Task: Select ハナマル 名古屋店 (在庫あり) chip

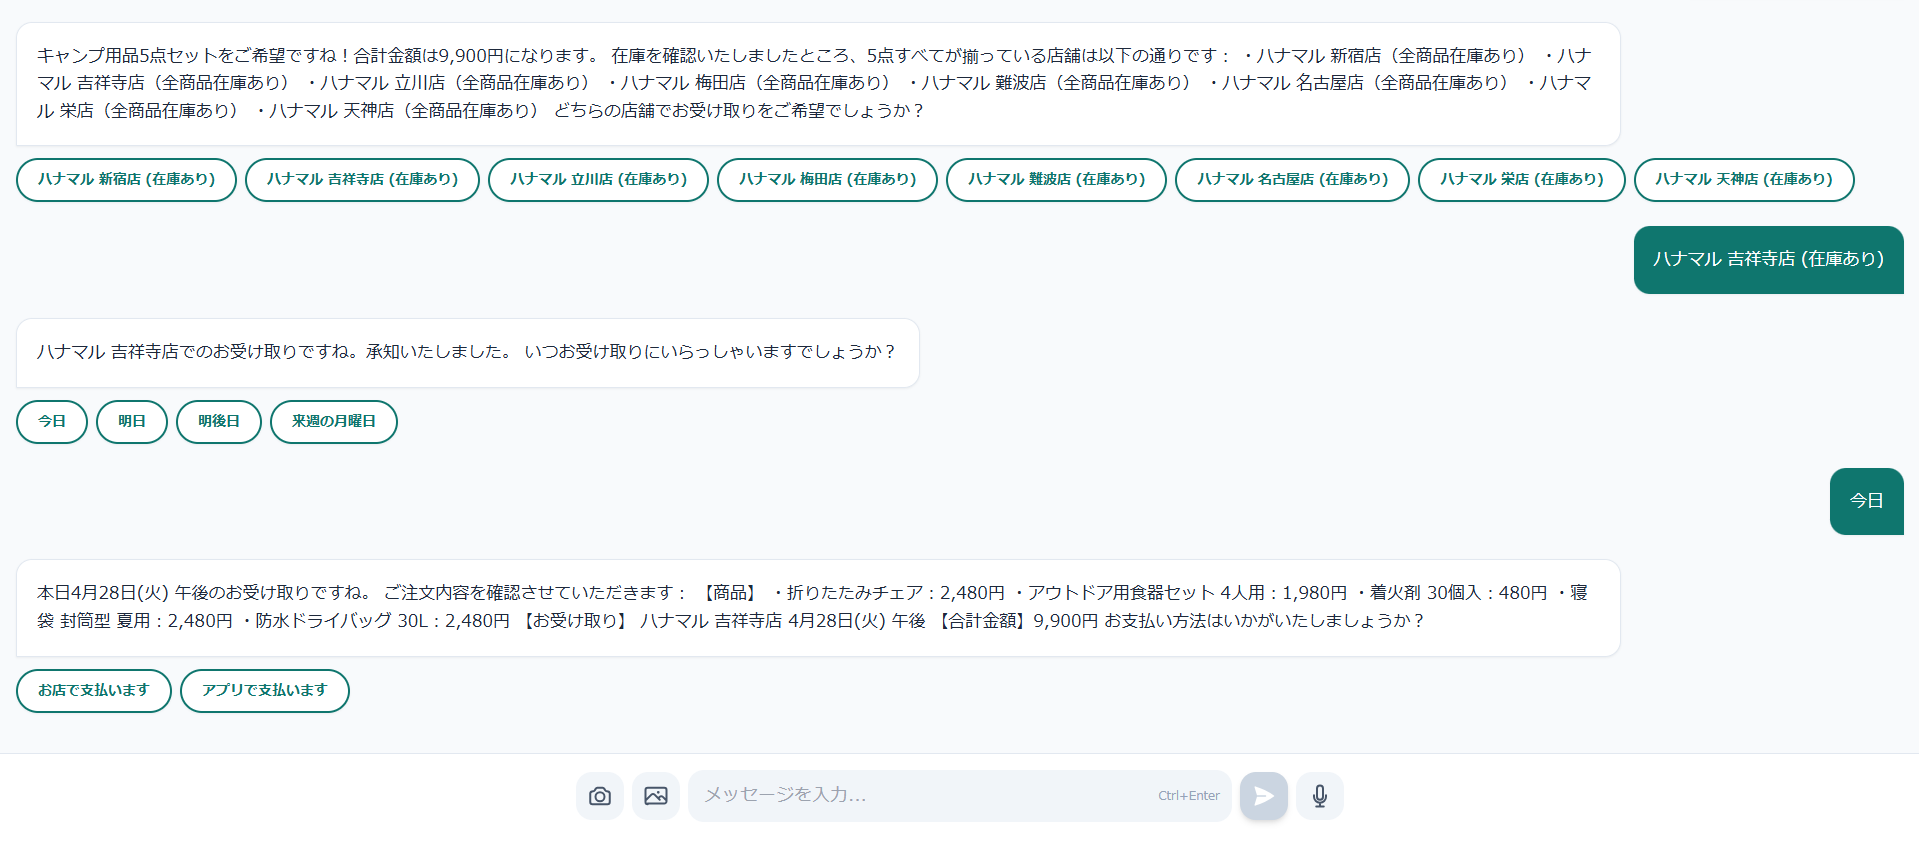Action: (1292, 180)
